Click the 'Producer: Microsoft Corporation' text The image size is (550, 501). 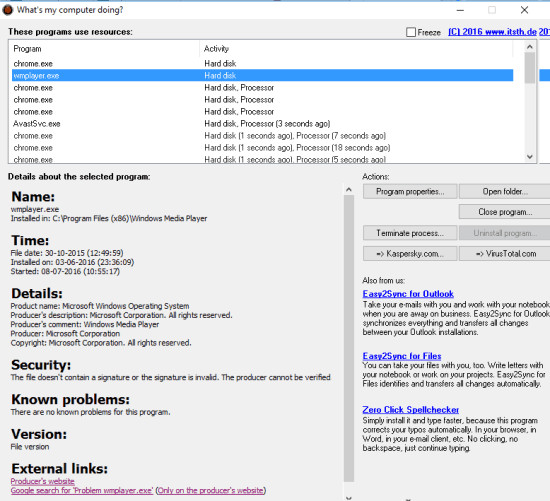click(x=65, y=333)
